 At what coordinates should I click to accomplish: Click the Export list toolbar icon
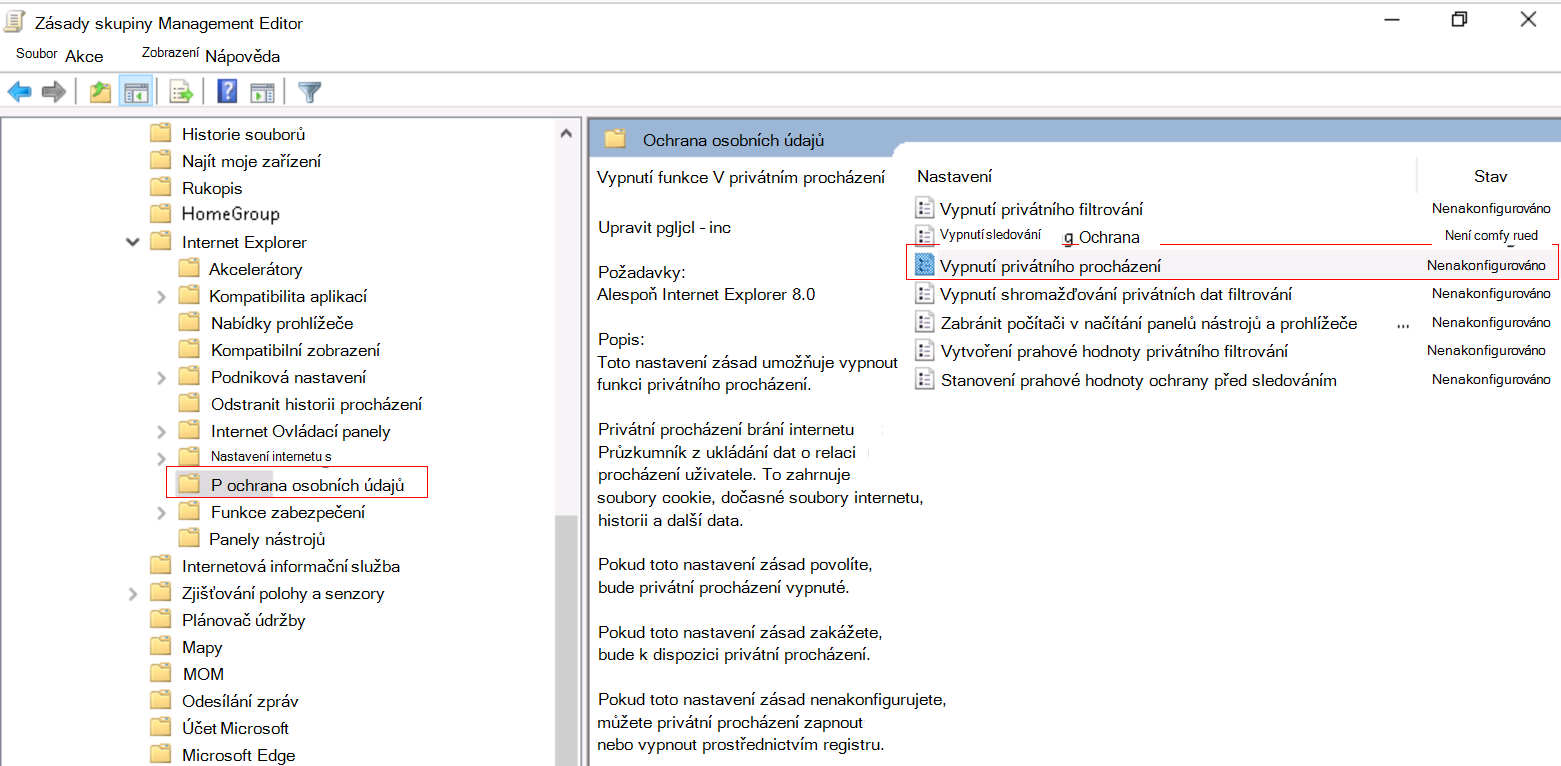(x=181, y=93)
